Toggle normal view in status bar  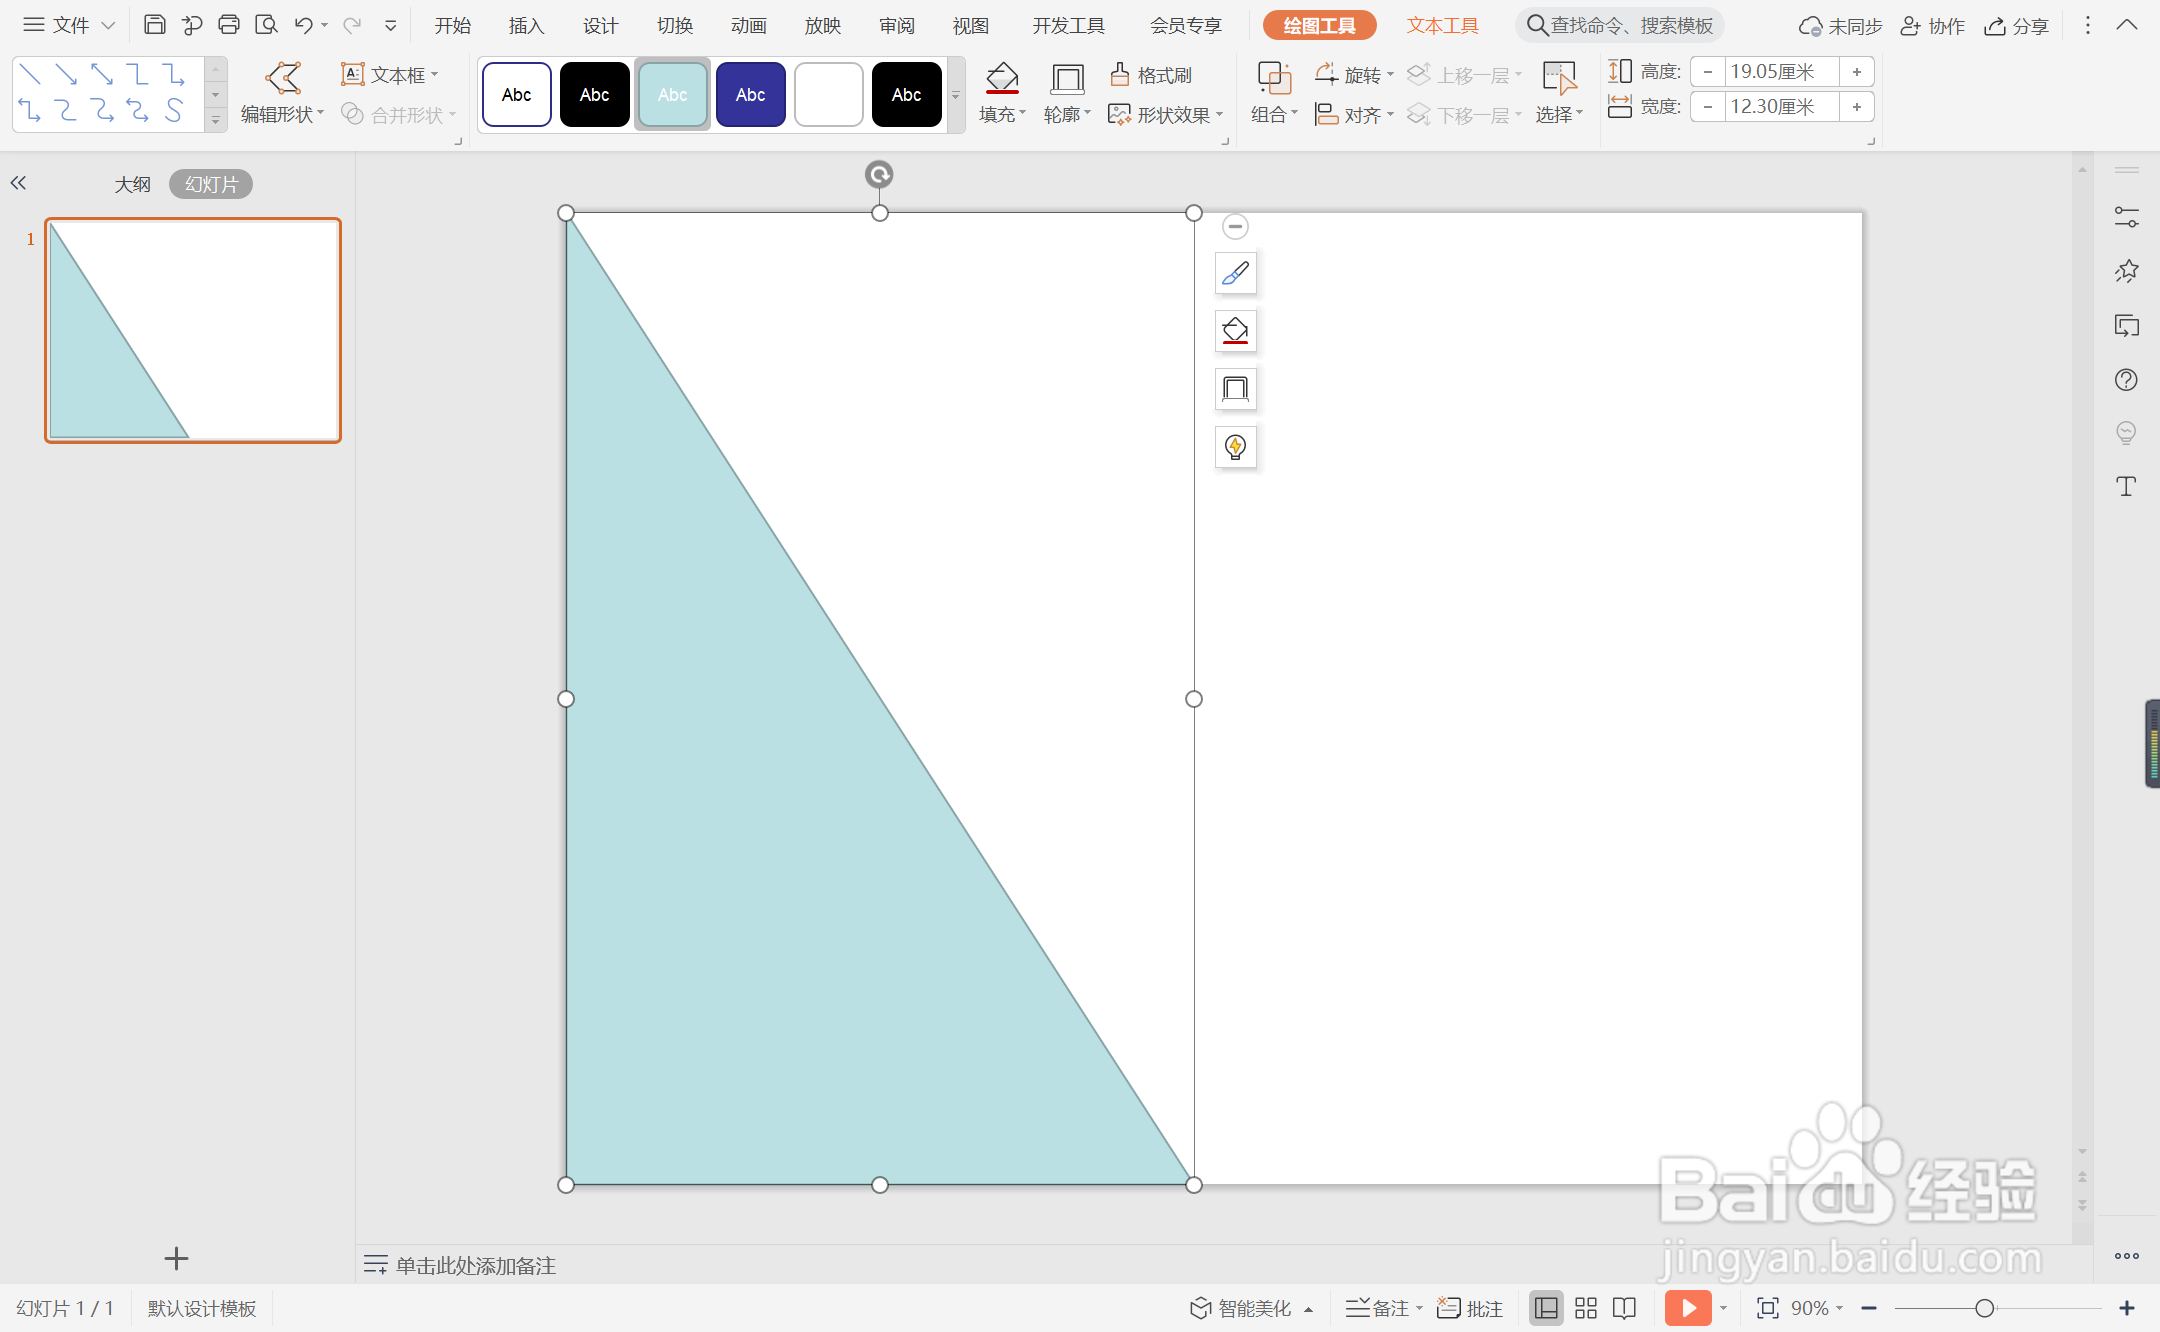click(x=1546, y=1308)
